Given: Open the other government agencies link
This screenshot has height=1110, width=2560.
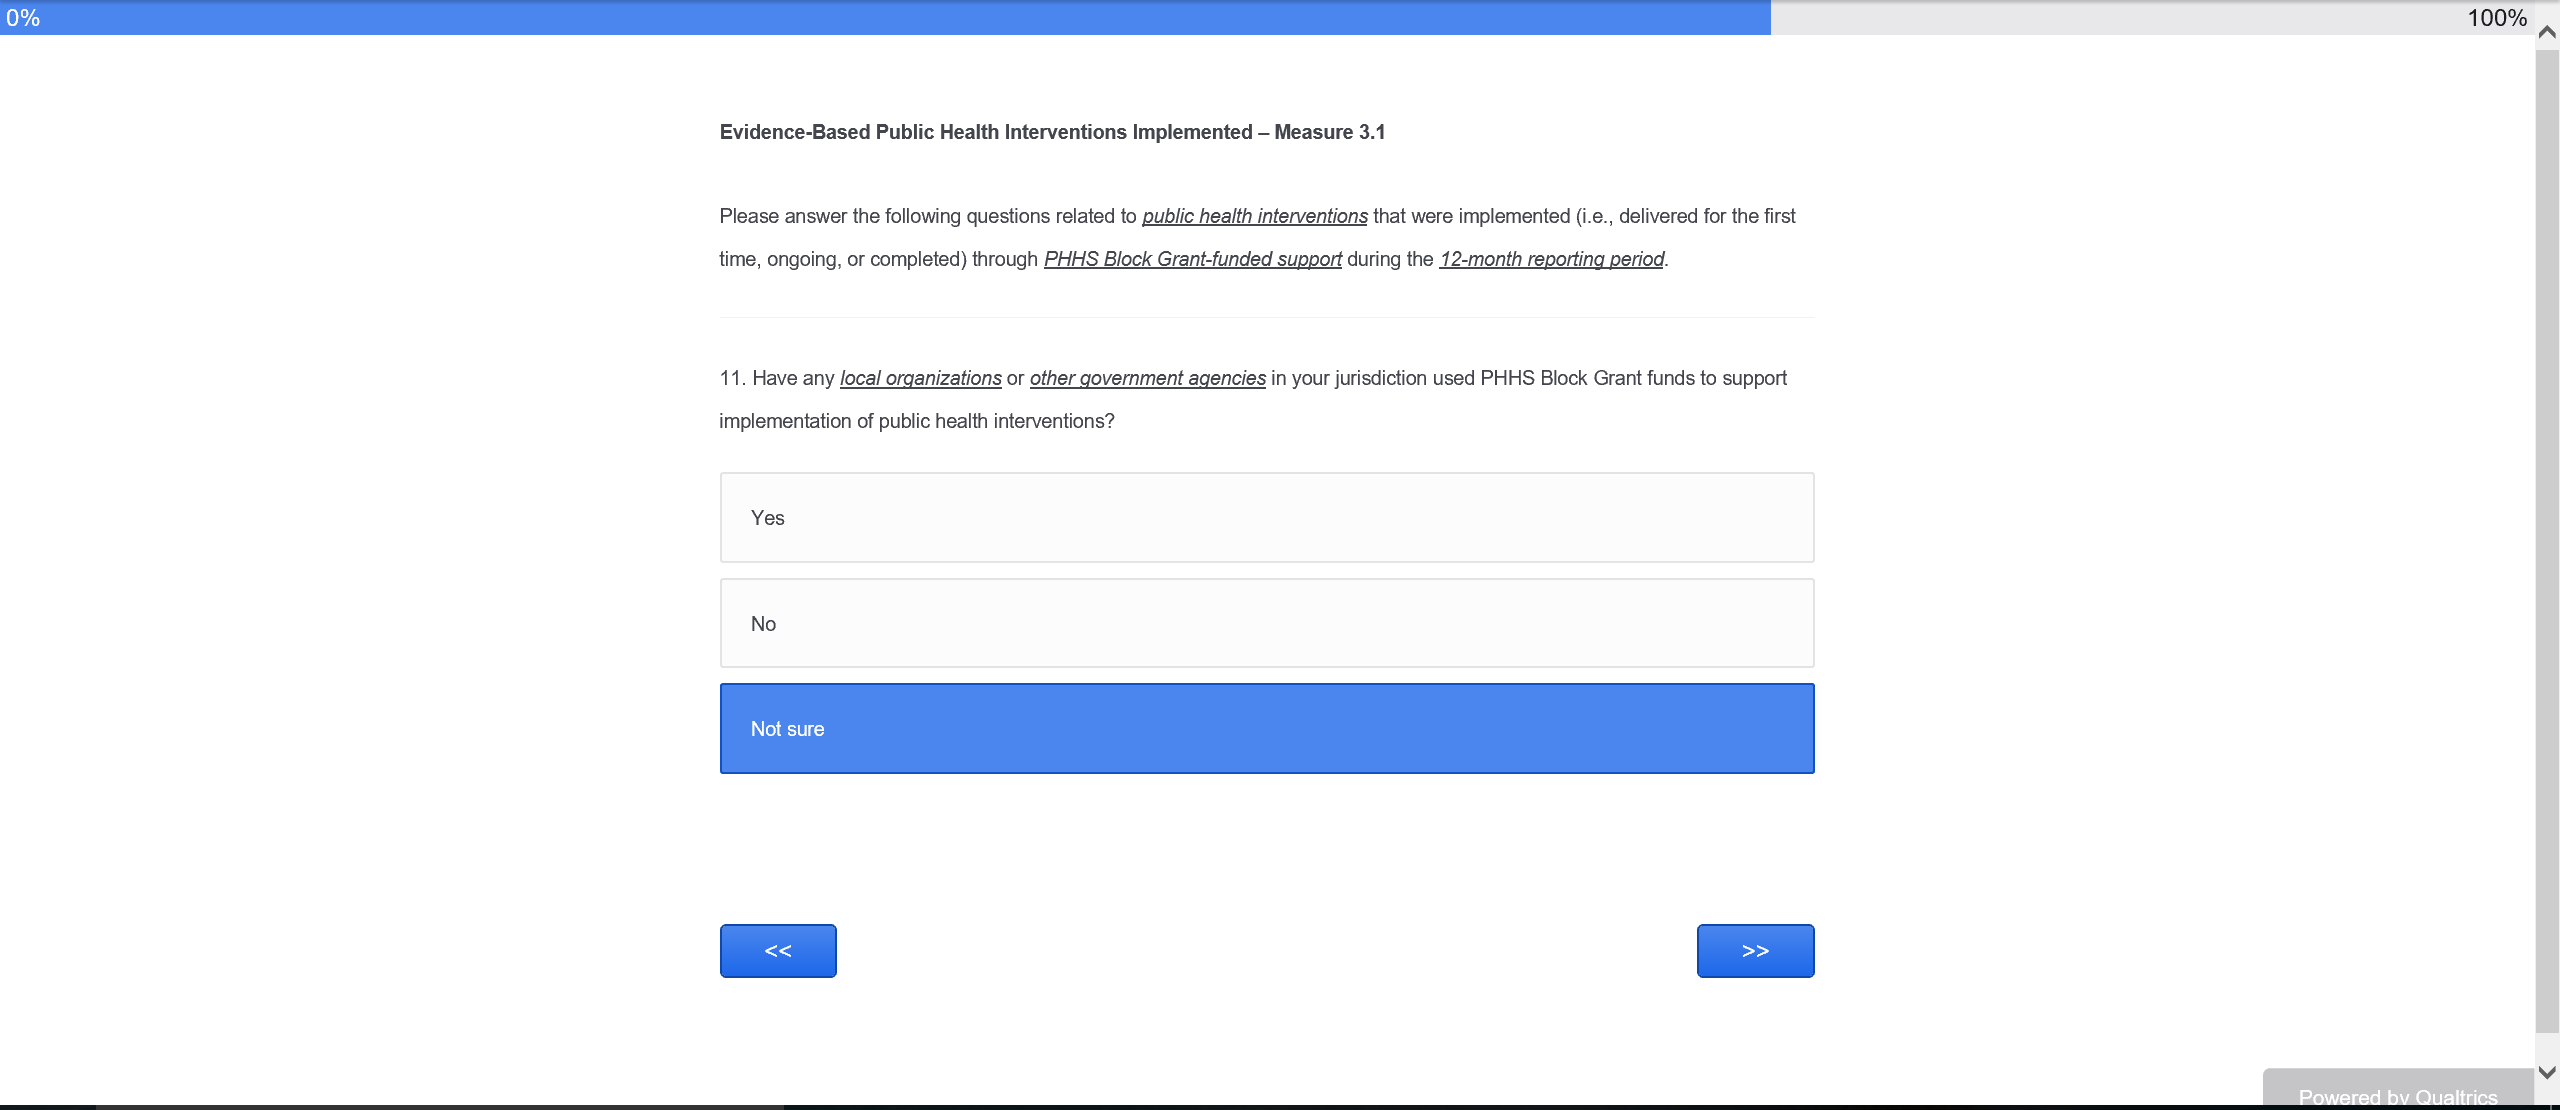Looking at the screenshot, I should coord(1147,378).
